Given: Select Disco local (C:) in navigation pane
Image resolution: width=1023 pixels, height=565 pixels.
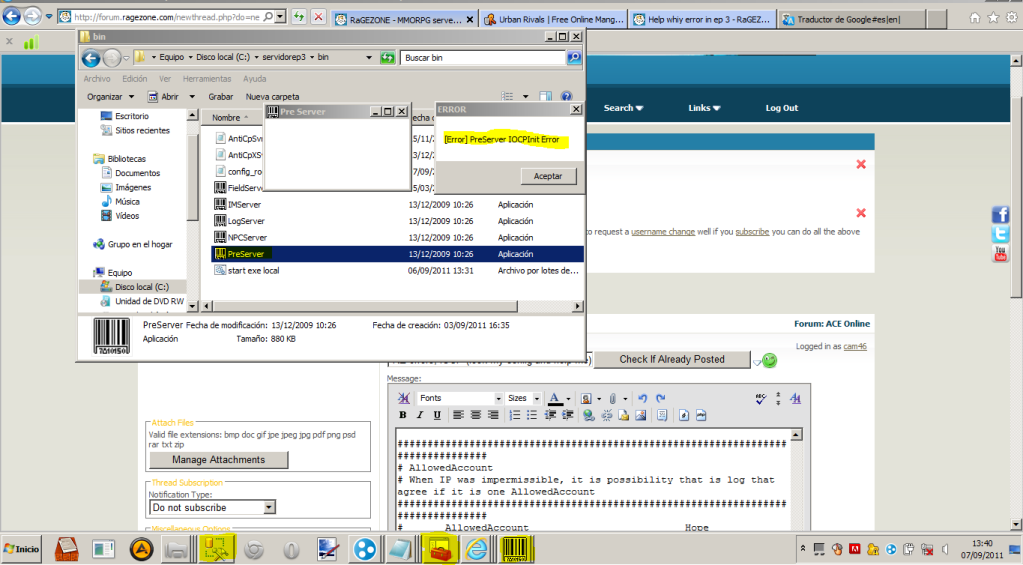Looking at the screenshot, I should point(141,287).
